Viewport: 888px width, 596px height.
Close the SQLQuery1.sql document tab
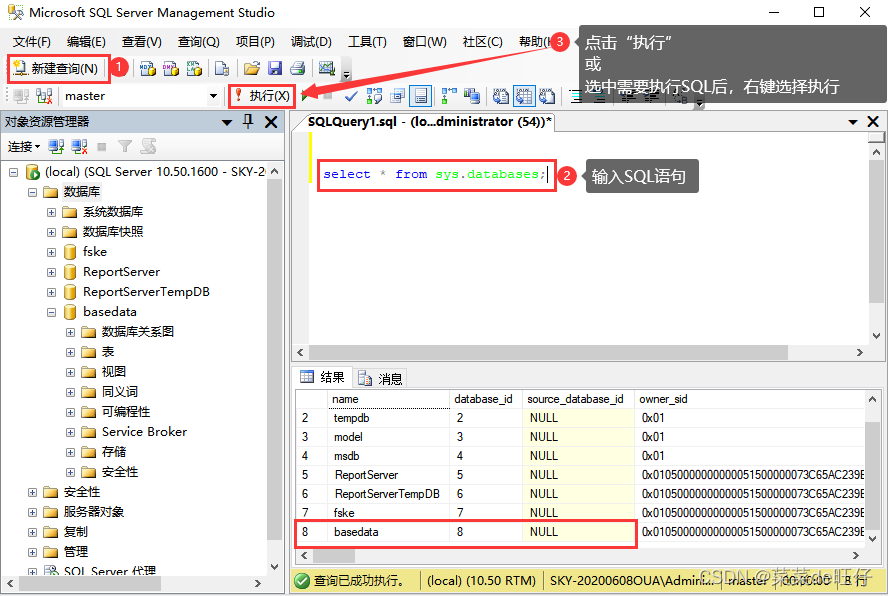pyautogui.click(x=873, y=122)
